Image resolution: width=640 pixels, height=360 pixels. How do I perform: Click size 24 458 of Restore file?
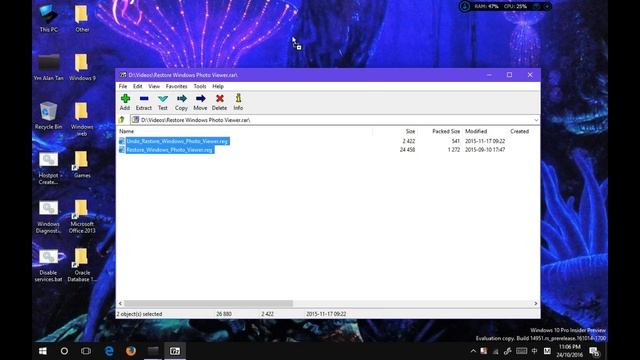click(407, 150)
